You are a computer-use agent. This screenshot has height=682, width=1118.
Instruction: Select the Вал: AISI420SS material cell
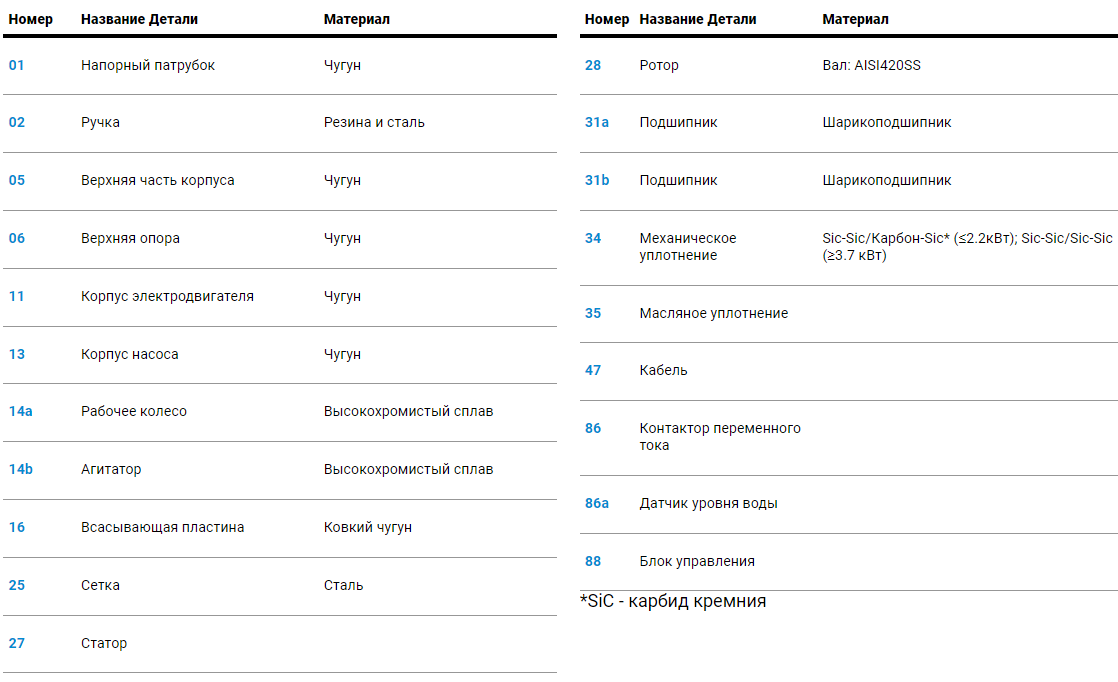872,65
